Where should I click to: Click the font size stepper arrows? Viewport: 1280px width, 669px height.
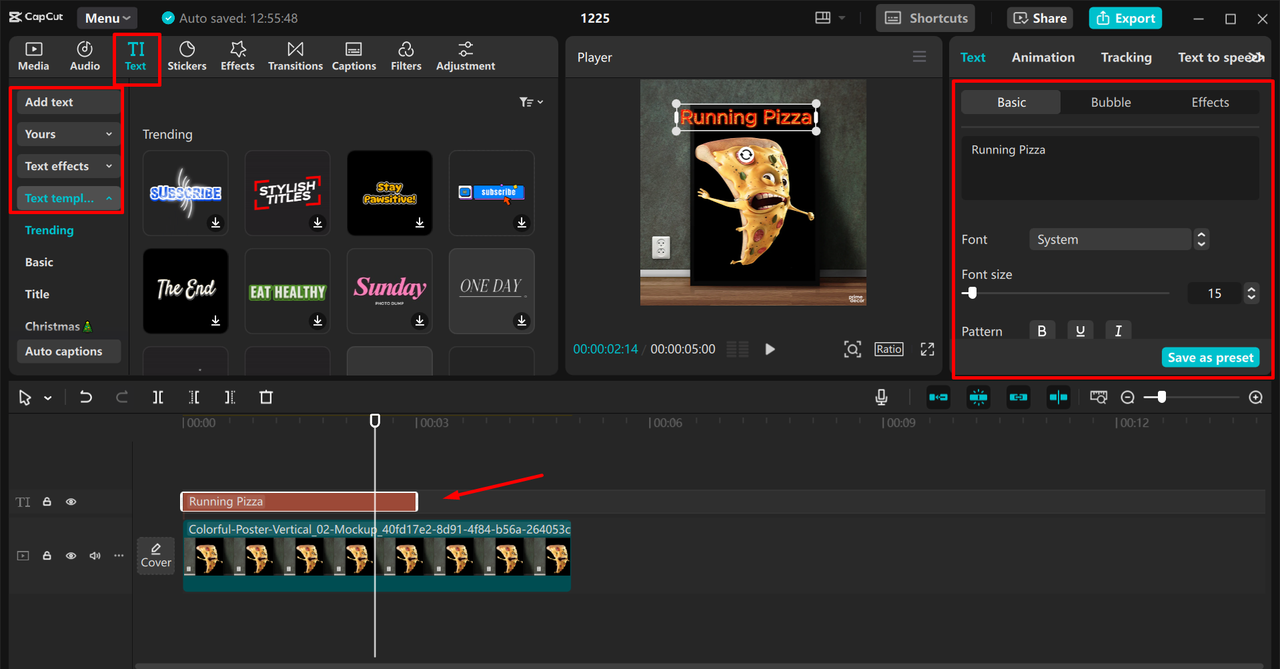tap(1251, 293)
